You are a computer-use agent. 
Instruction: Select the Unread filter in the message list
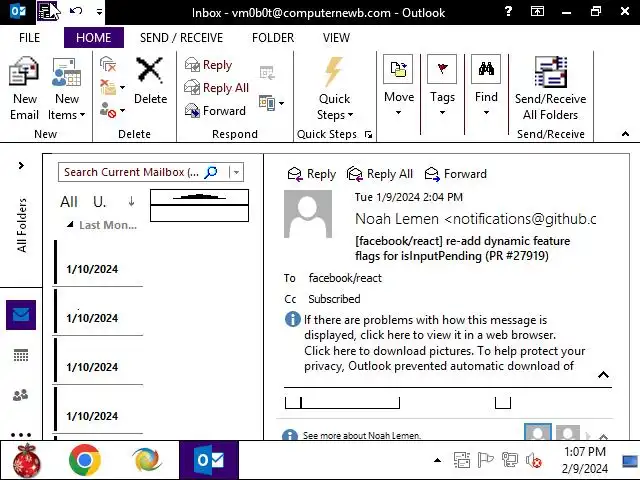click(99, 202)
